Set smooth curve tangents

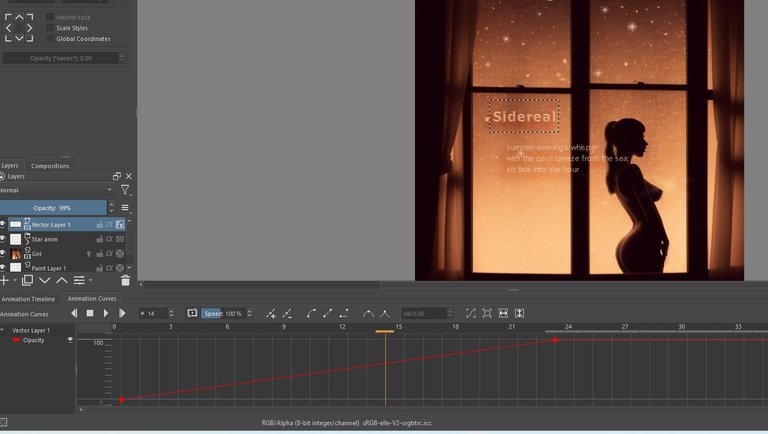point(368,313)
